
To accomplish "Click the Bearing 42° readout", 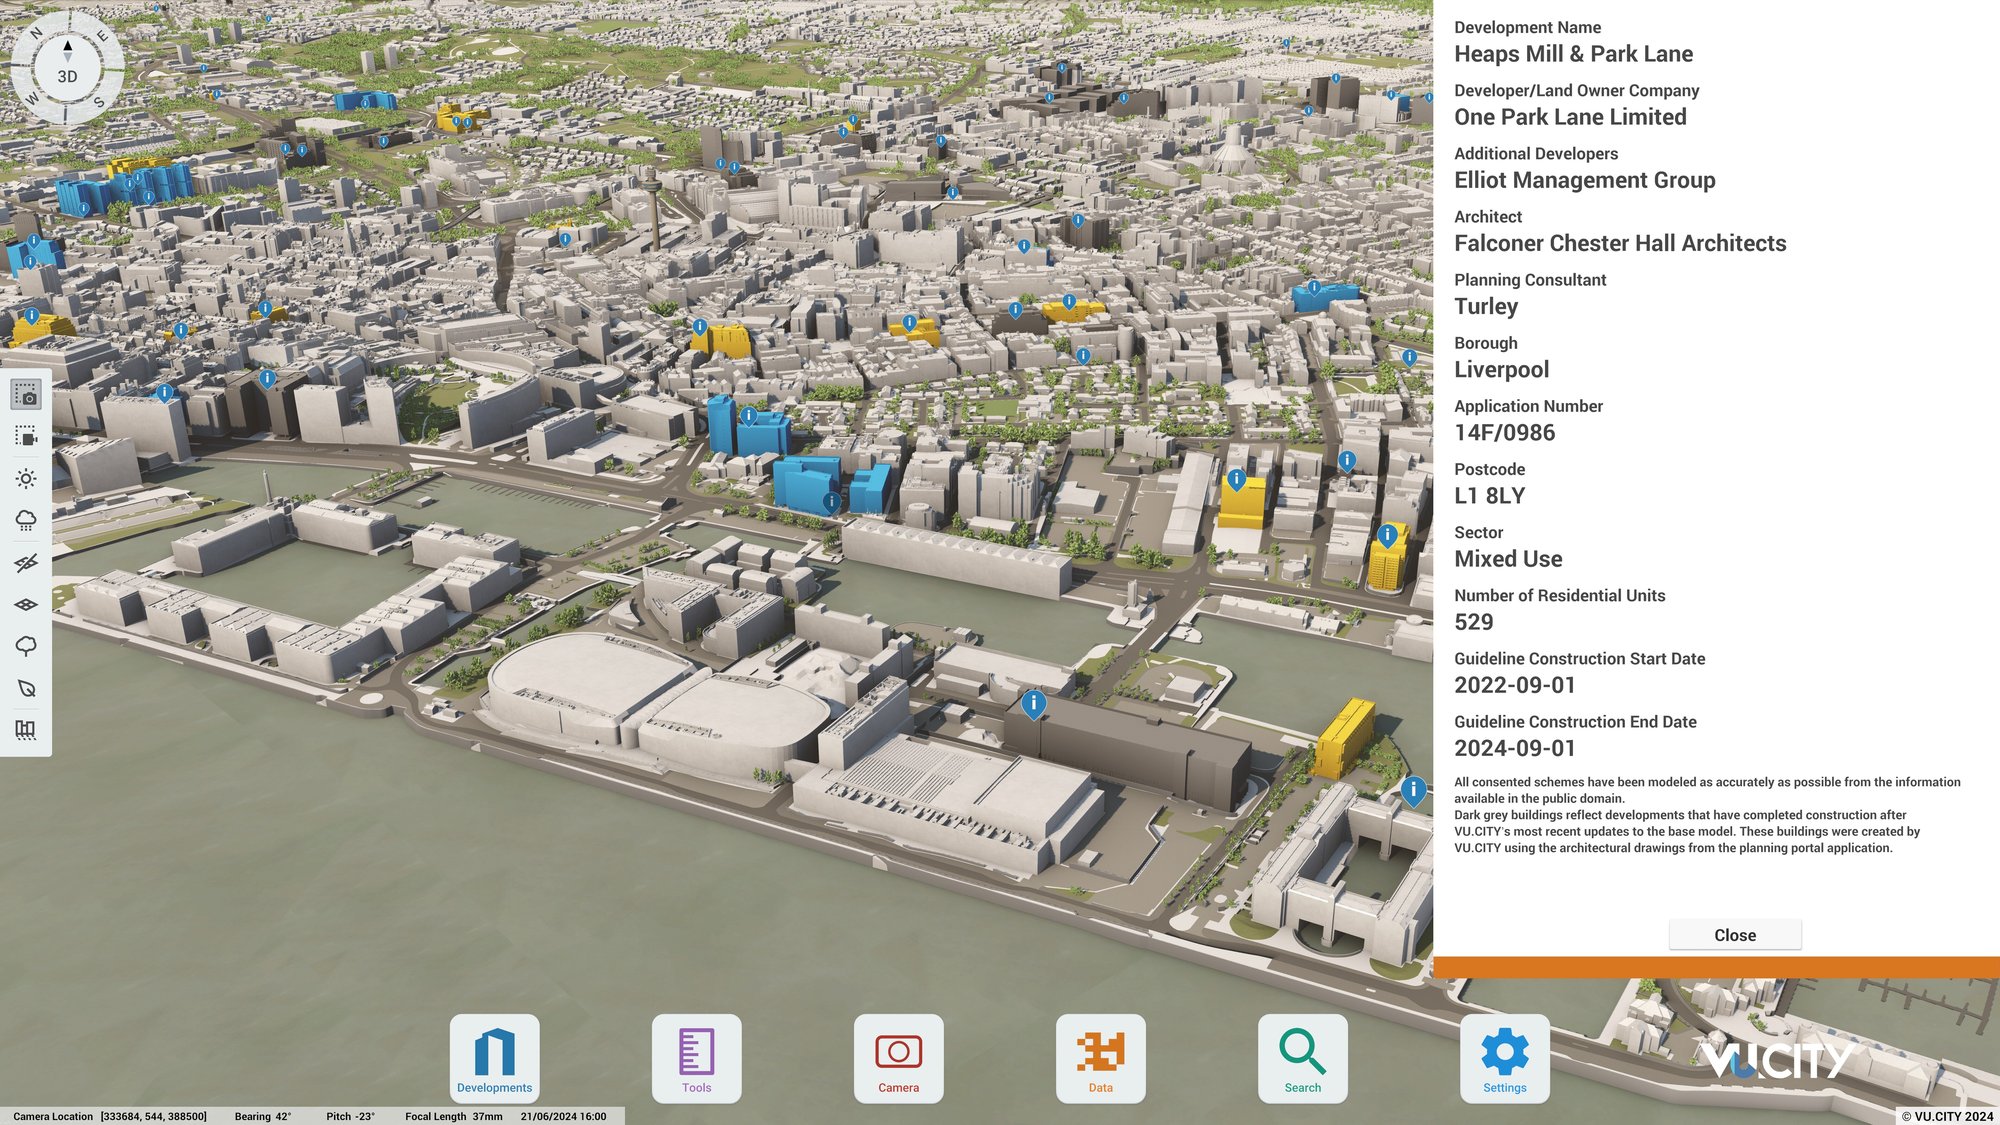I will [263, 1116].
